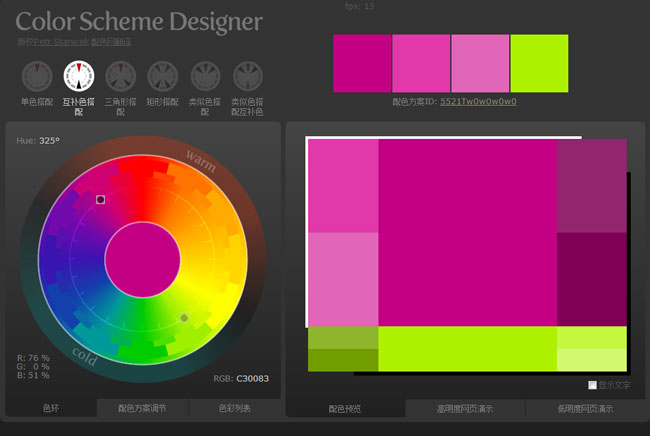Open the 色彩列表 color list tab
This screenshot has width=650, height=436.
[234, 408]
